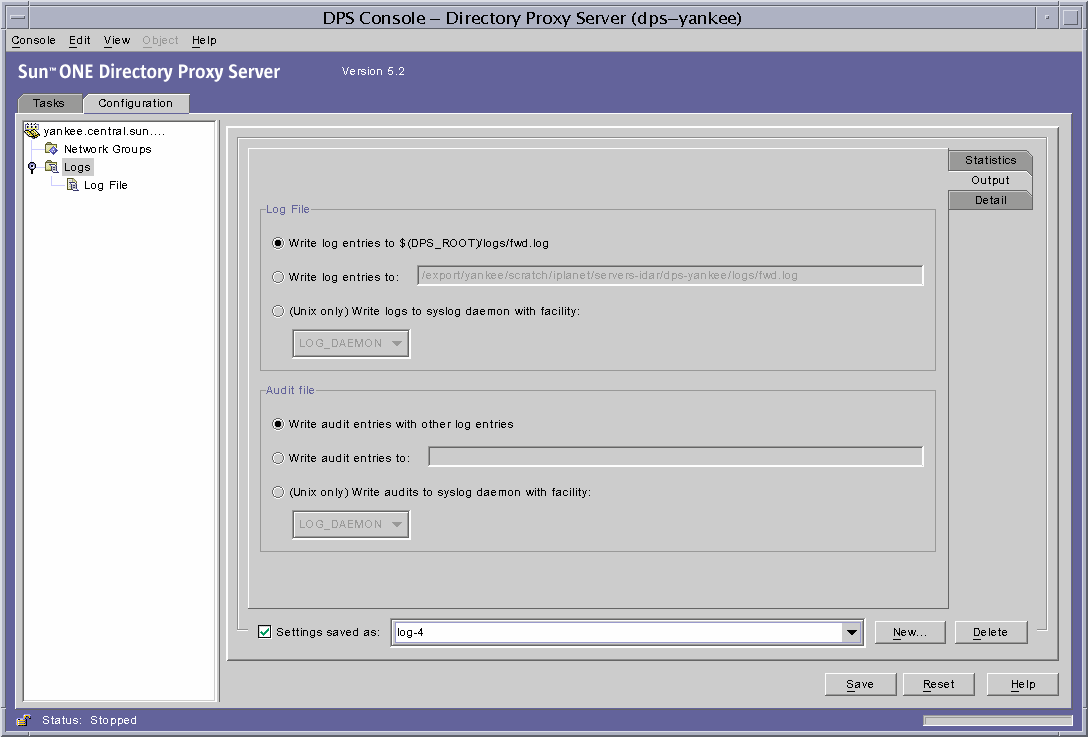Select 'Write logs to syslog daemon' radio
1088x737 pixels.
point(278,311)
